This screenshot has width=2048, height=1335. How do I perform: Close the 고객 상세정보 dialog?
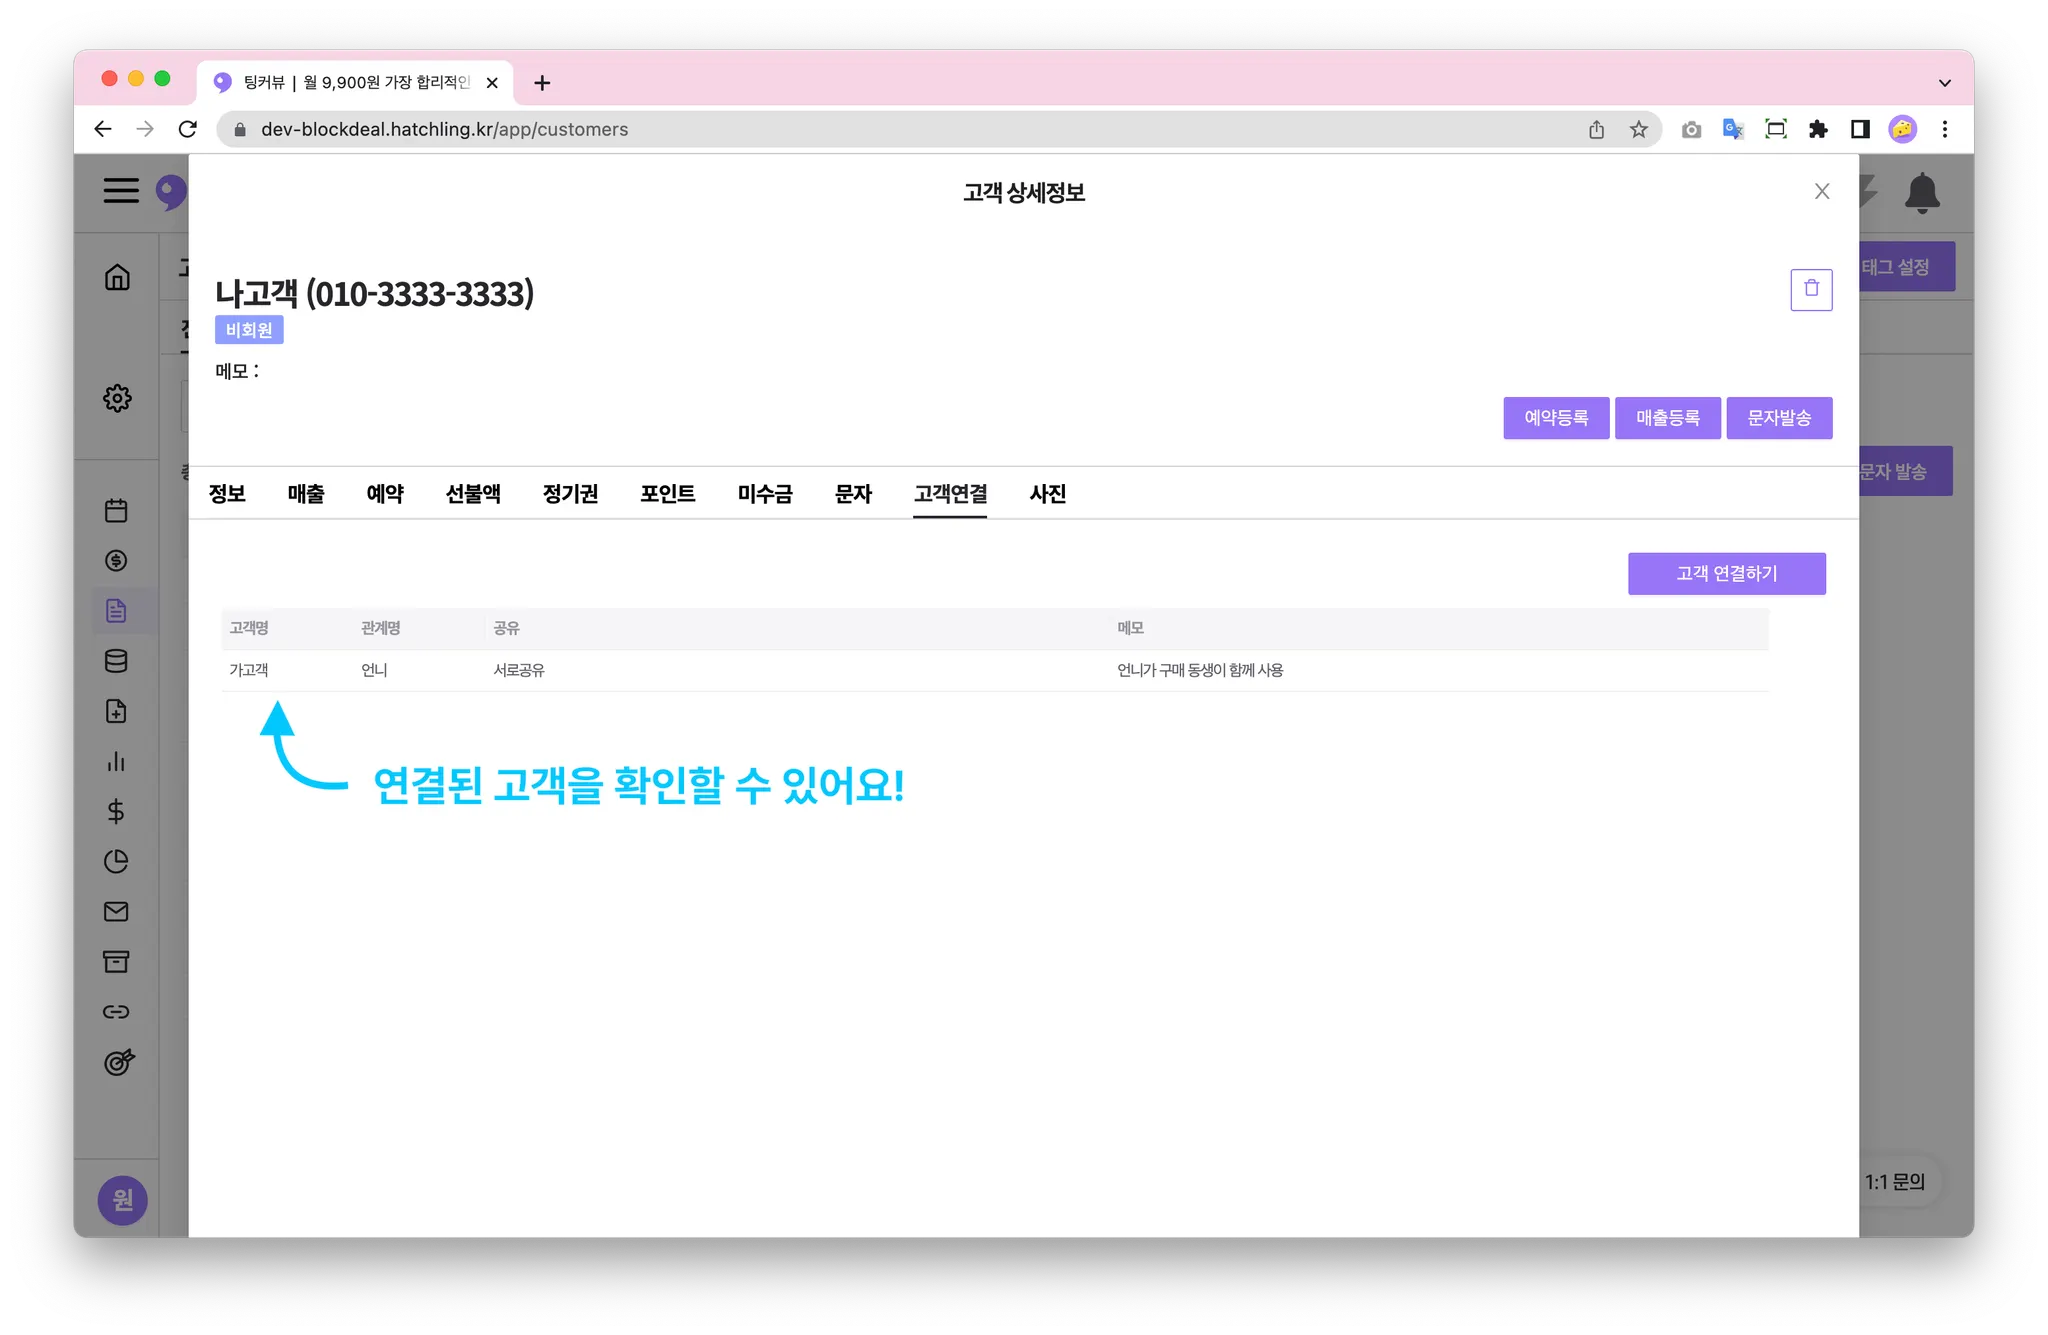(1821, 192)
